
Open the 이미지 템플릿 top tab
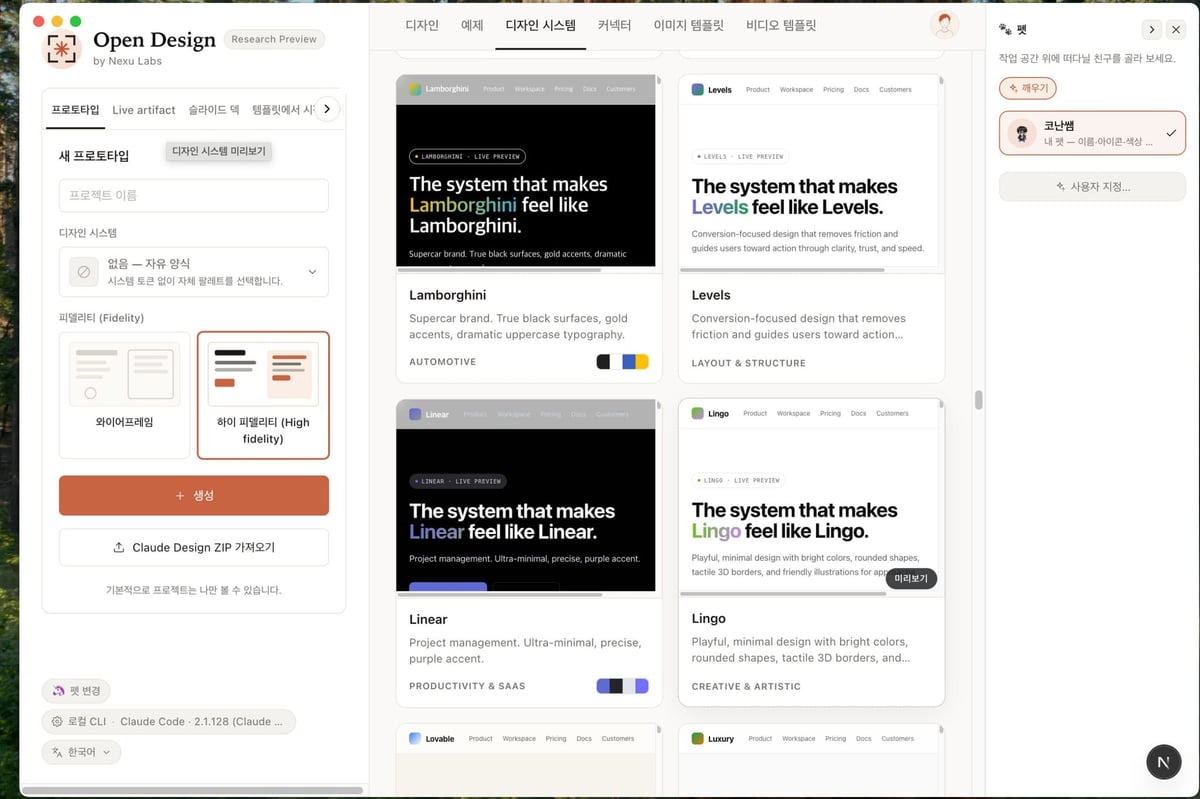689,25
